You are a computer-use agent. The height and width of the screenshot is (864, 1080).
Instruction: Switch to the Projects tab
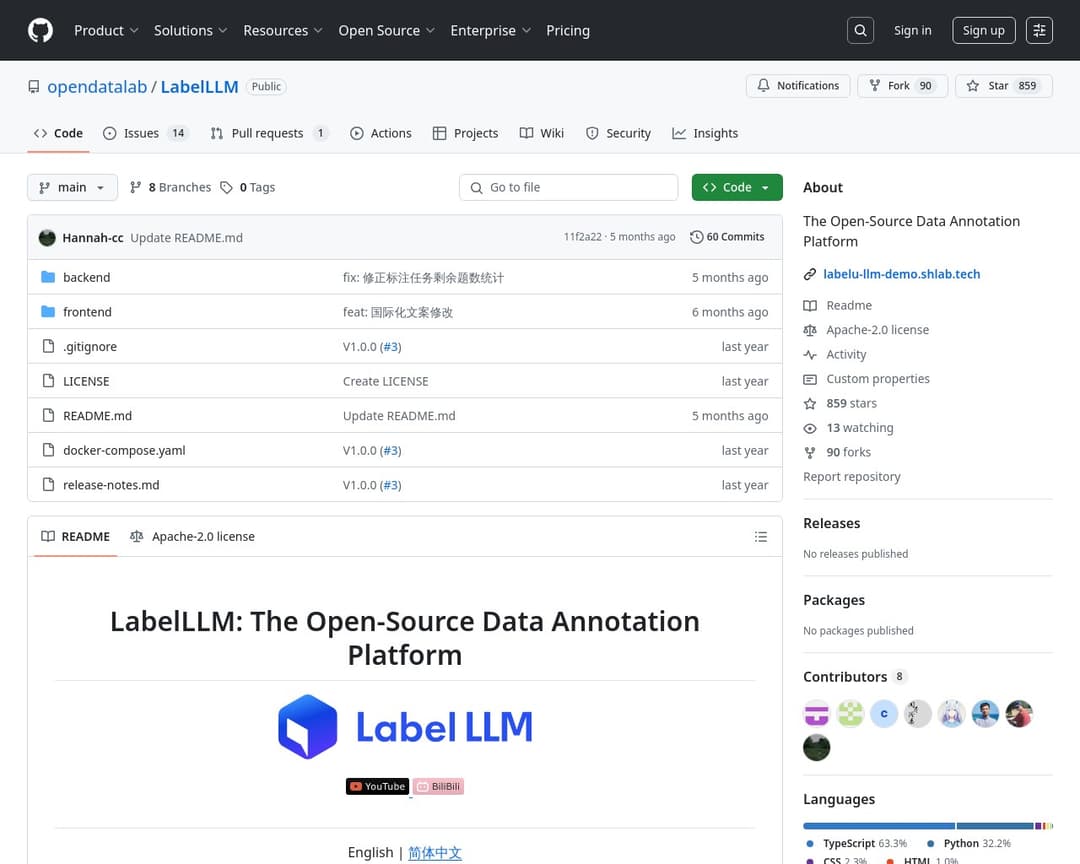[465, 133]
